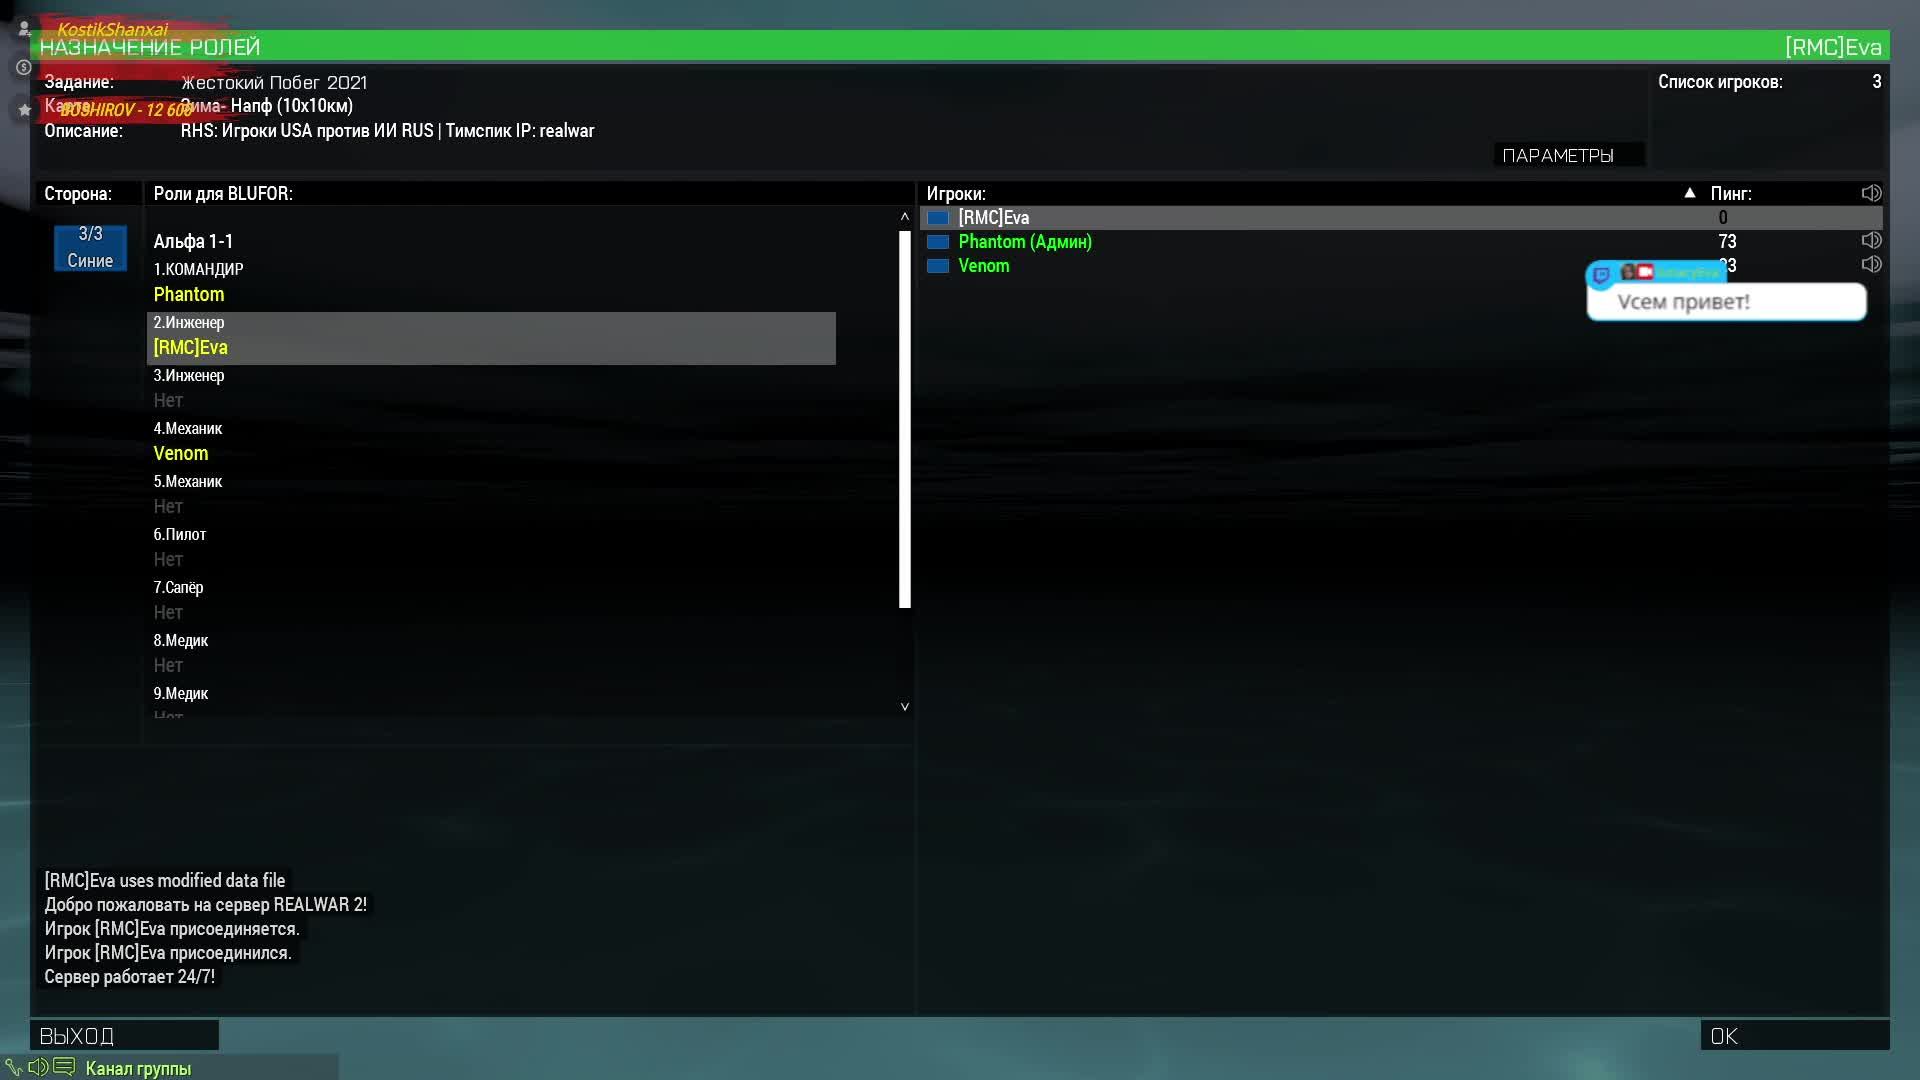The height and width of the screenshot is (1080, 1920).
Task: Click the sort arrow next to Пинг
Action: (1689, 193)
